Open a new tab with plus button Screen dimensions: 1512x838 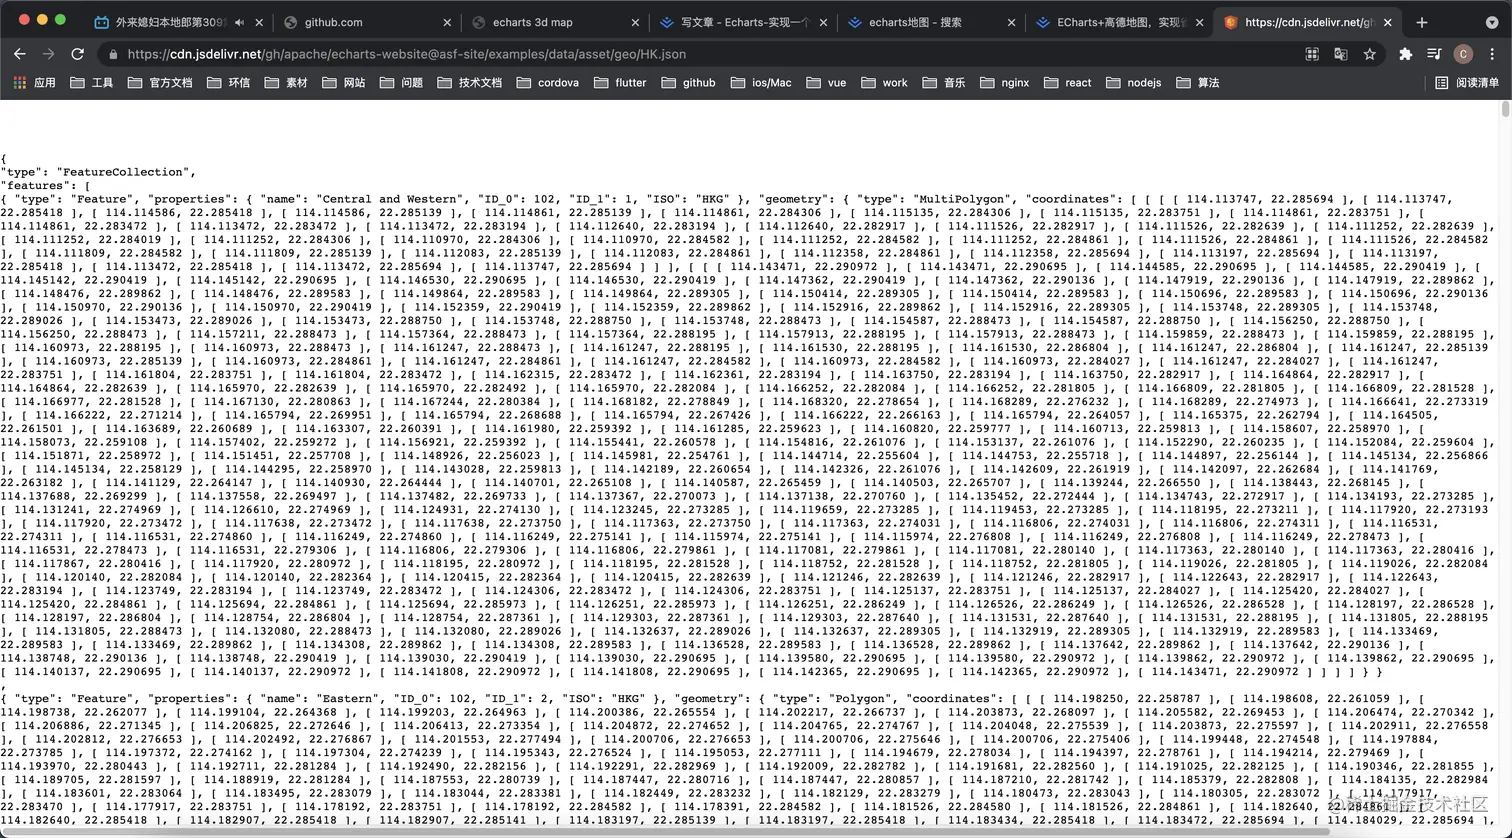(x=1421, y=22)
